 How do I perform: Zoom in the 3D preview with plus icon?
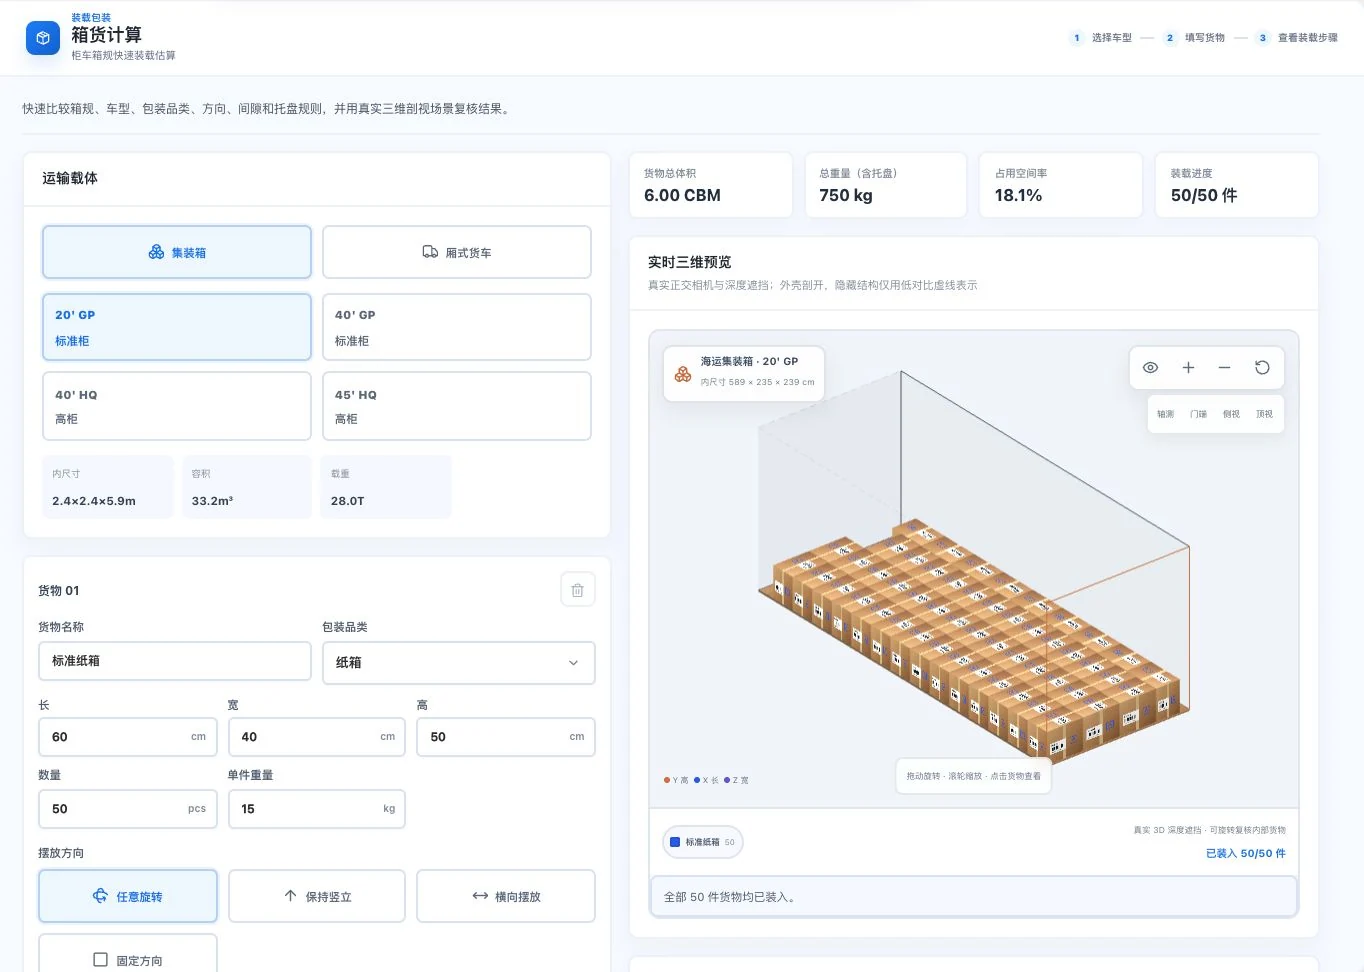[x=1188, y=368]
